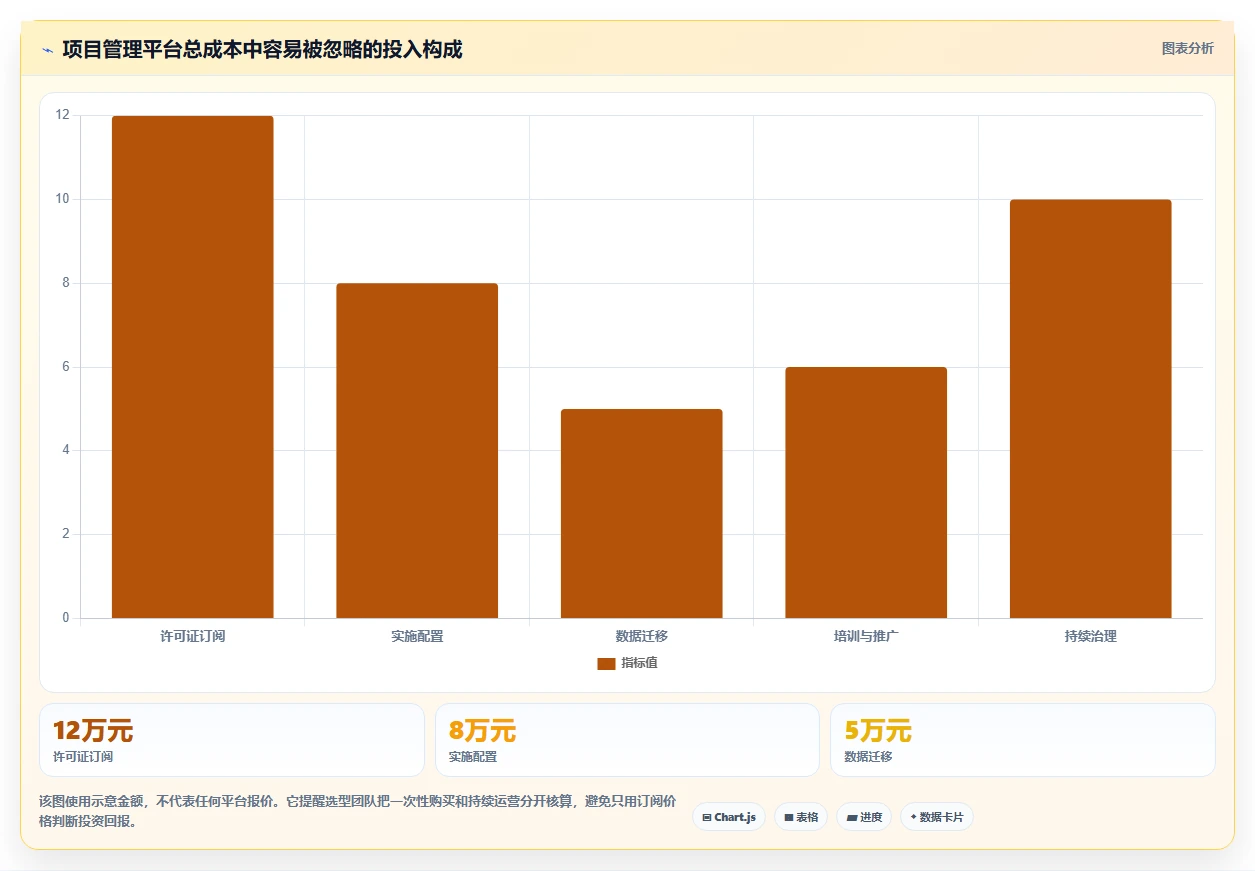The height and width of the screenshot is (871, 1255).
Task: Select the 进度 tag chip
Action: click(864, 817)
